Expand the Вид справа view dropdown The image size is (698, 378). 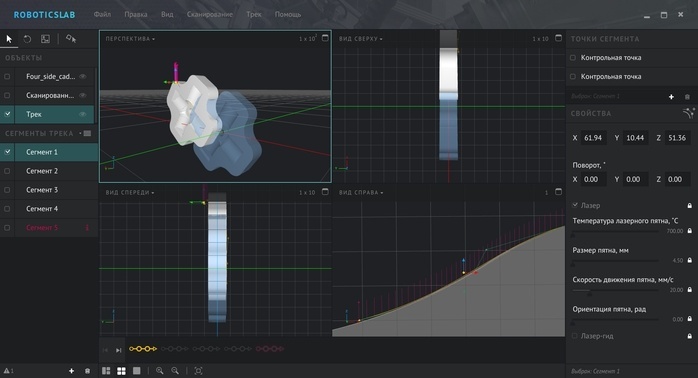click(x=361, y=192)
